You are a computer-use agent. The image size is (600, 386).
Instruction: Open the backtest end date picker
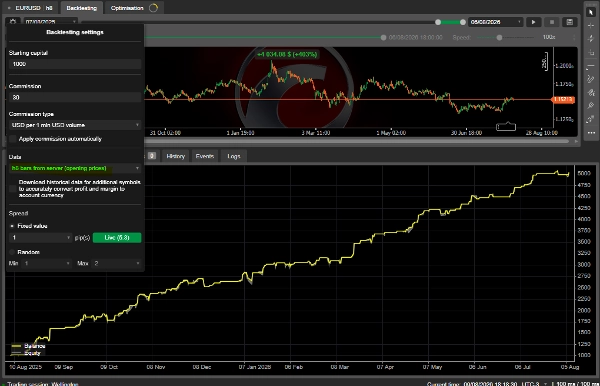496,22
